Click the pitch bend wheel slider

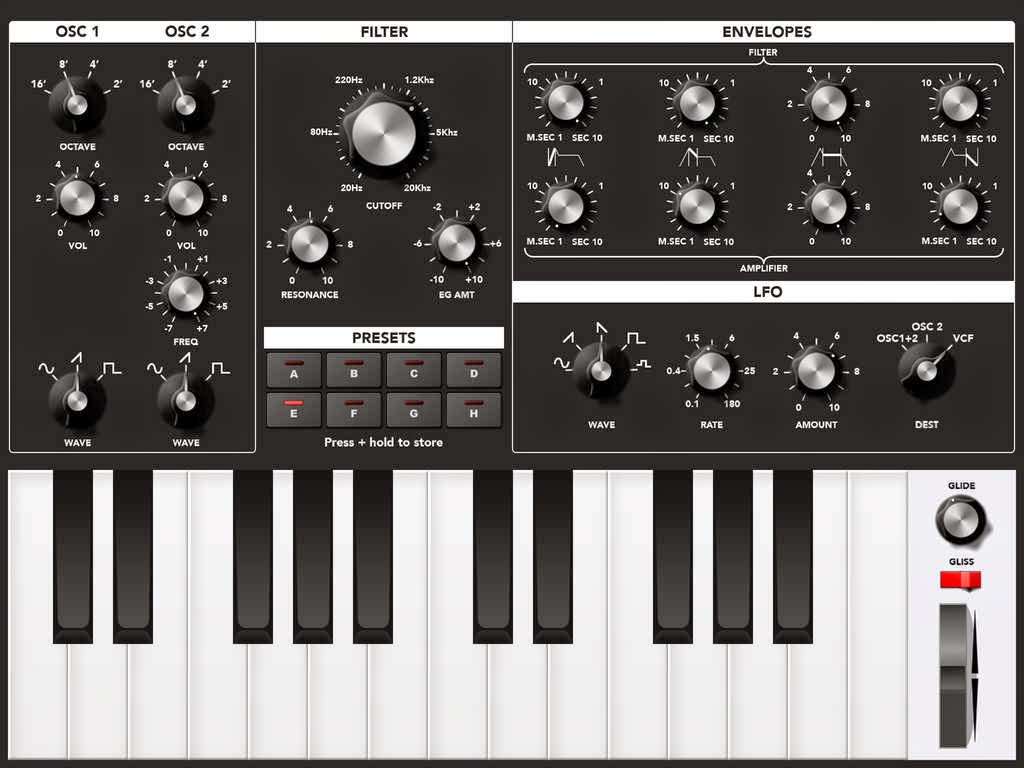coord(955,675)
